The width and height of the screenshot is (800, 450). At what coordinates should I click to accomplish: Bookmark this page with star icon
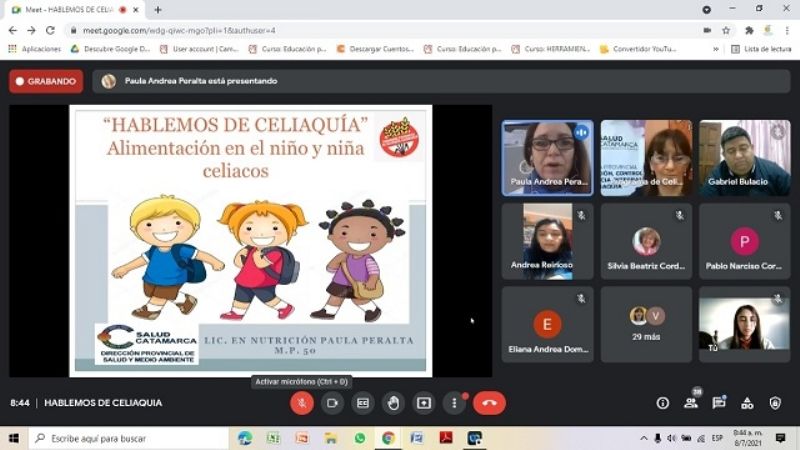(726, 31)
